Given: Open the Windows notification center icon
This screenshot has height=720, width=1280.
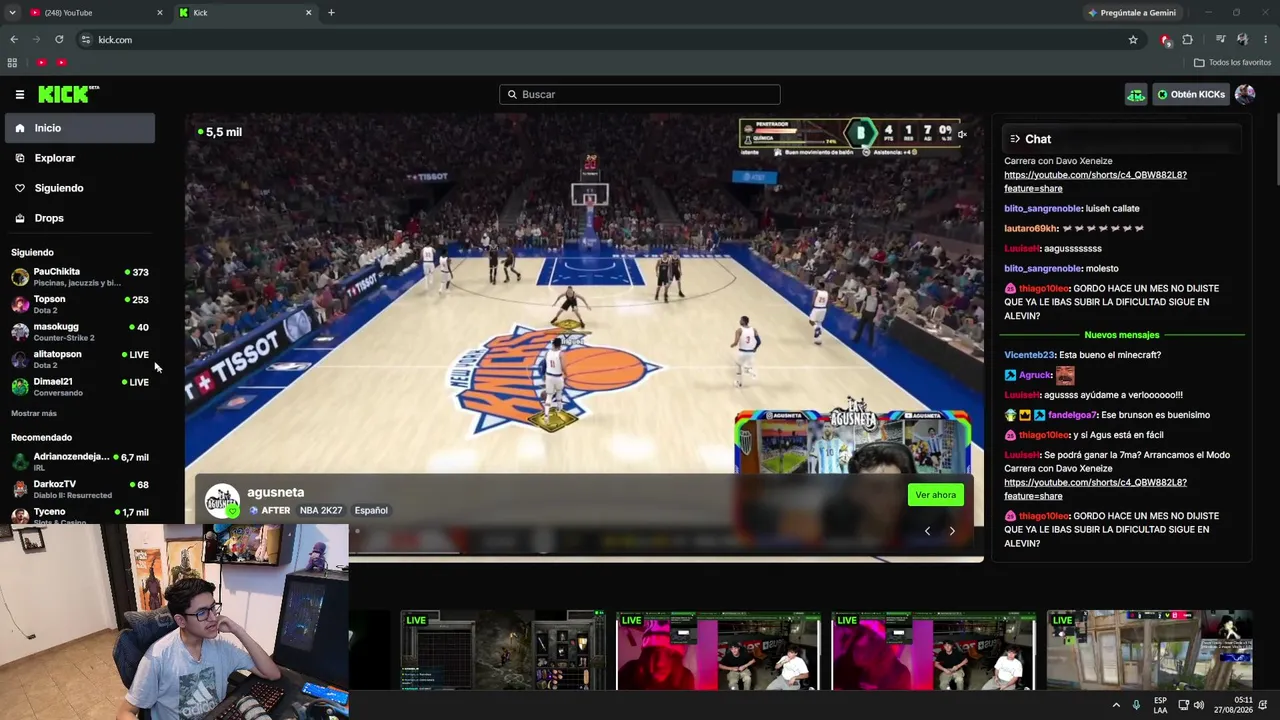Looking at the screenshot, I should point(1263,705).
